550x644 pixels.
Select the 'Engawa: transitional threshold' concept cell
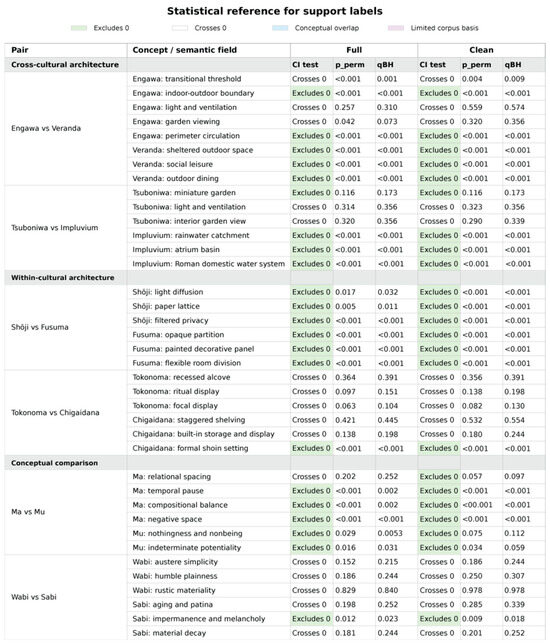[x=209, y=79]
